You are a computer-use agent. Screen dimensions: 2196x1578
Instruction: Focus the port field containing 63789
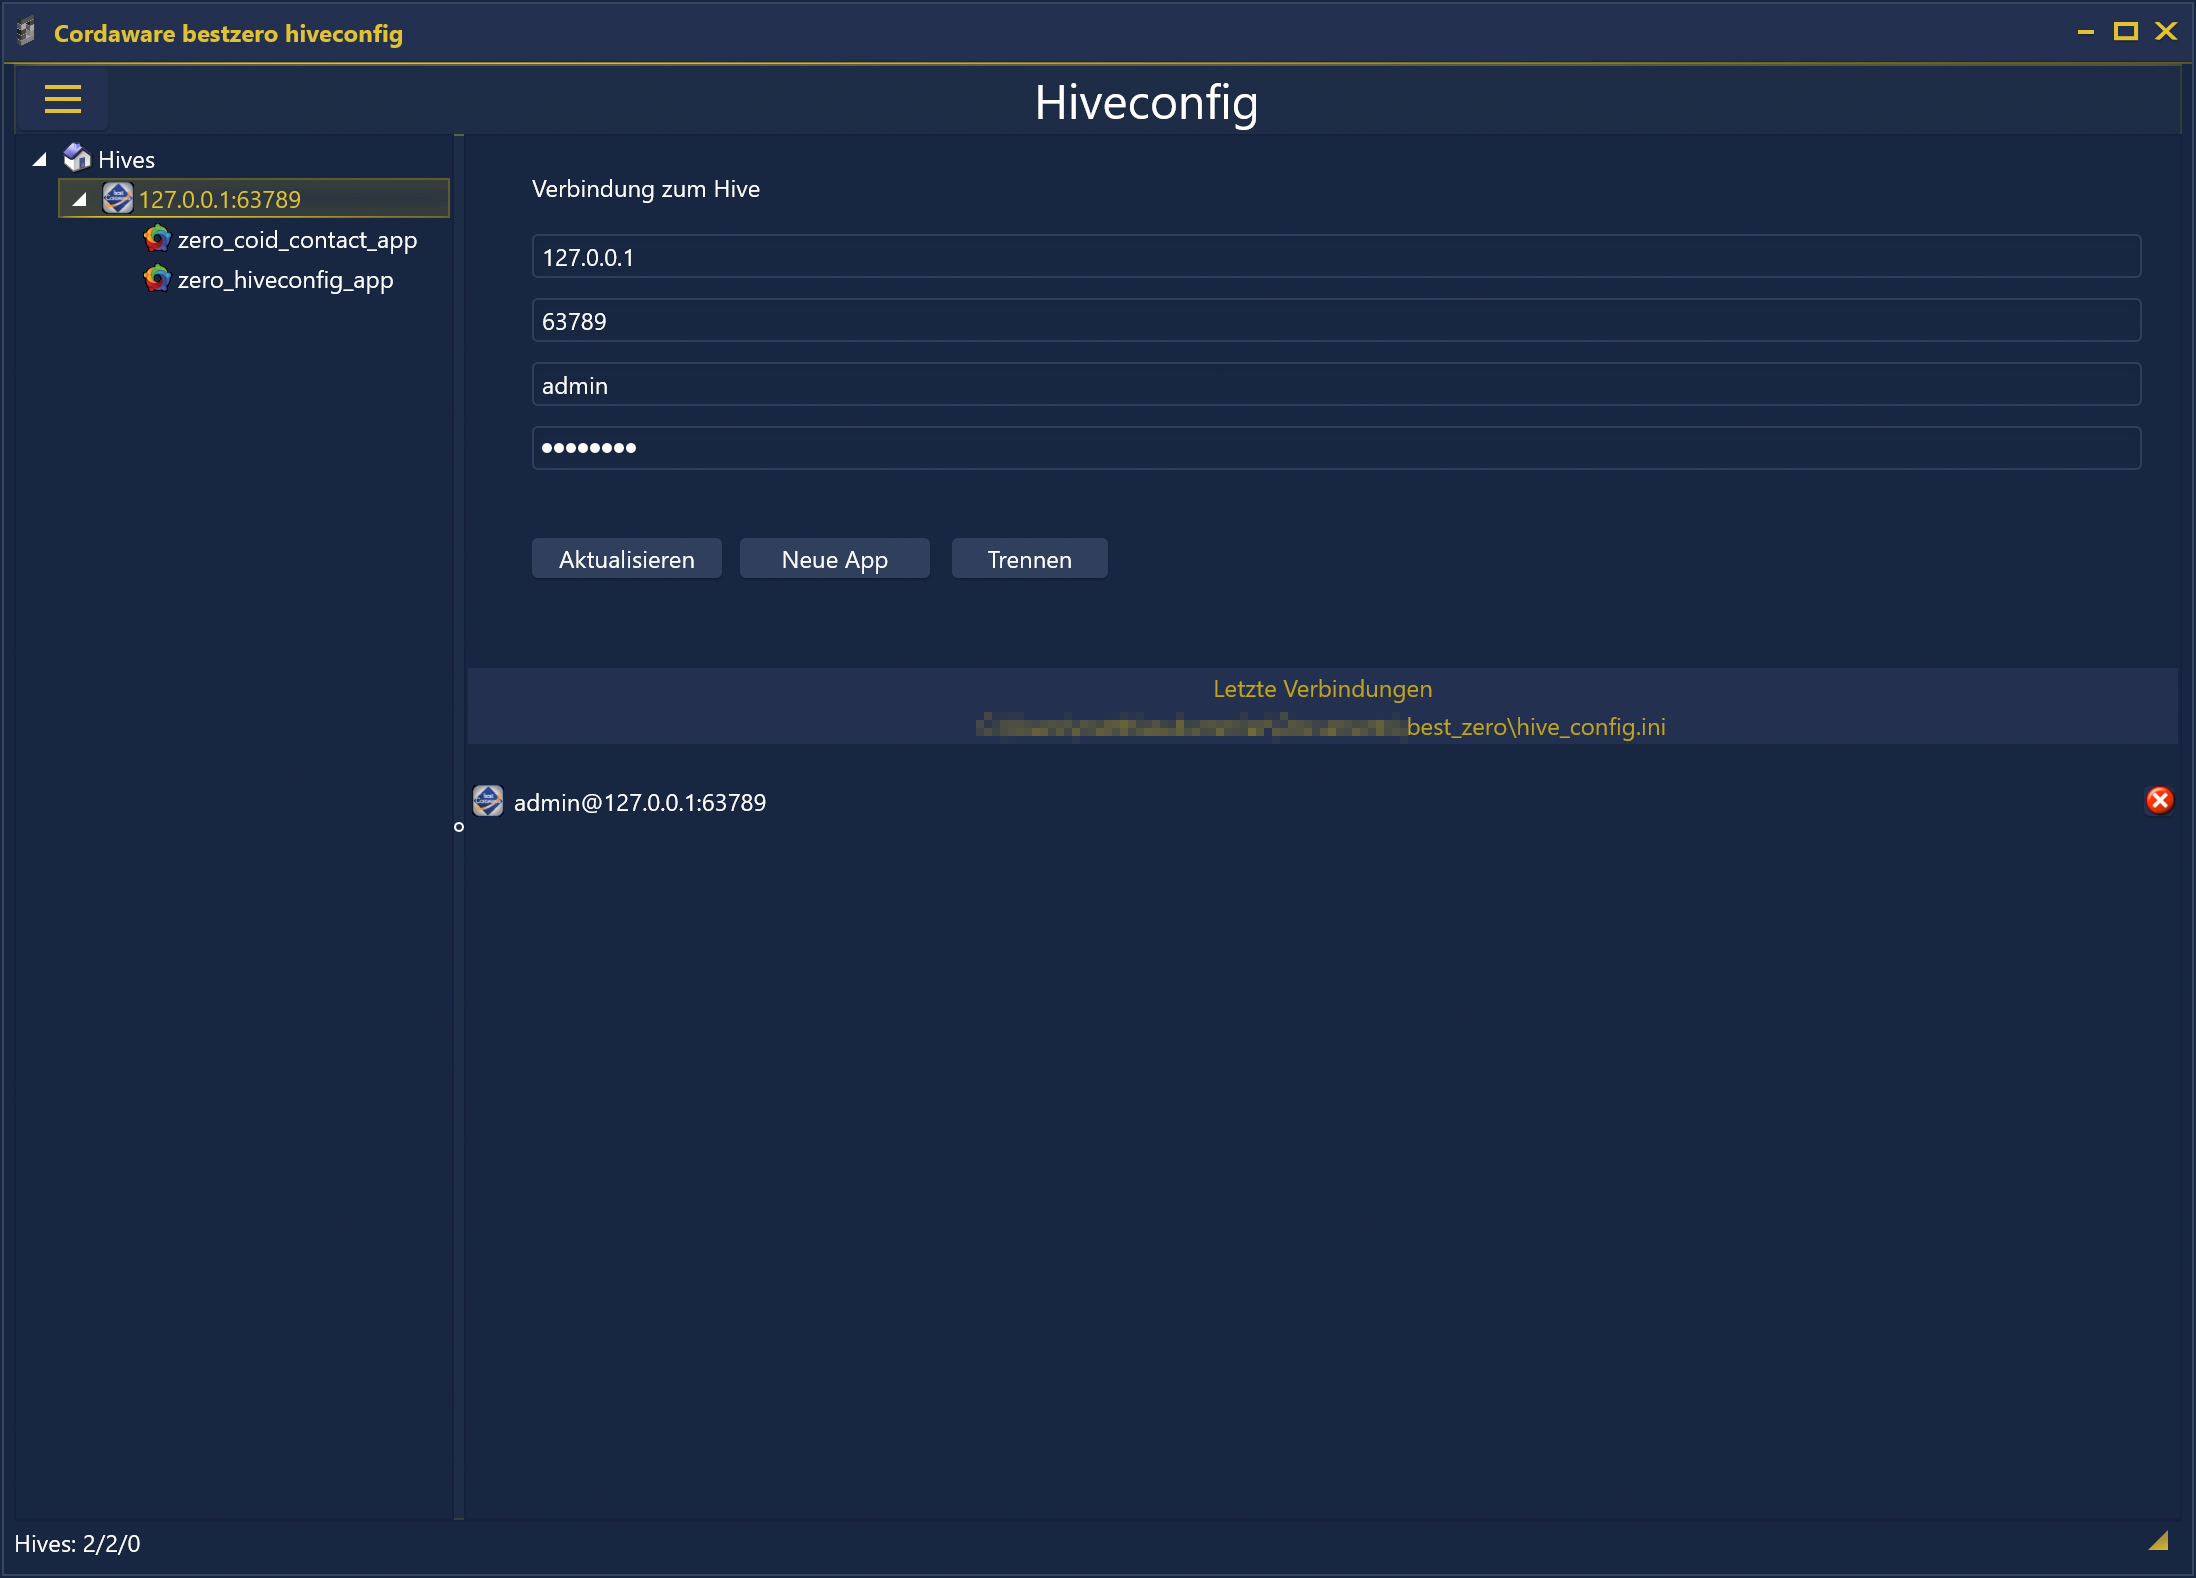tap(1336, 321)
